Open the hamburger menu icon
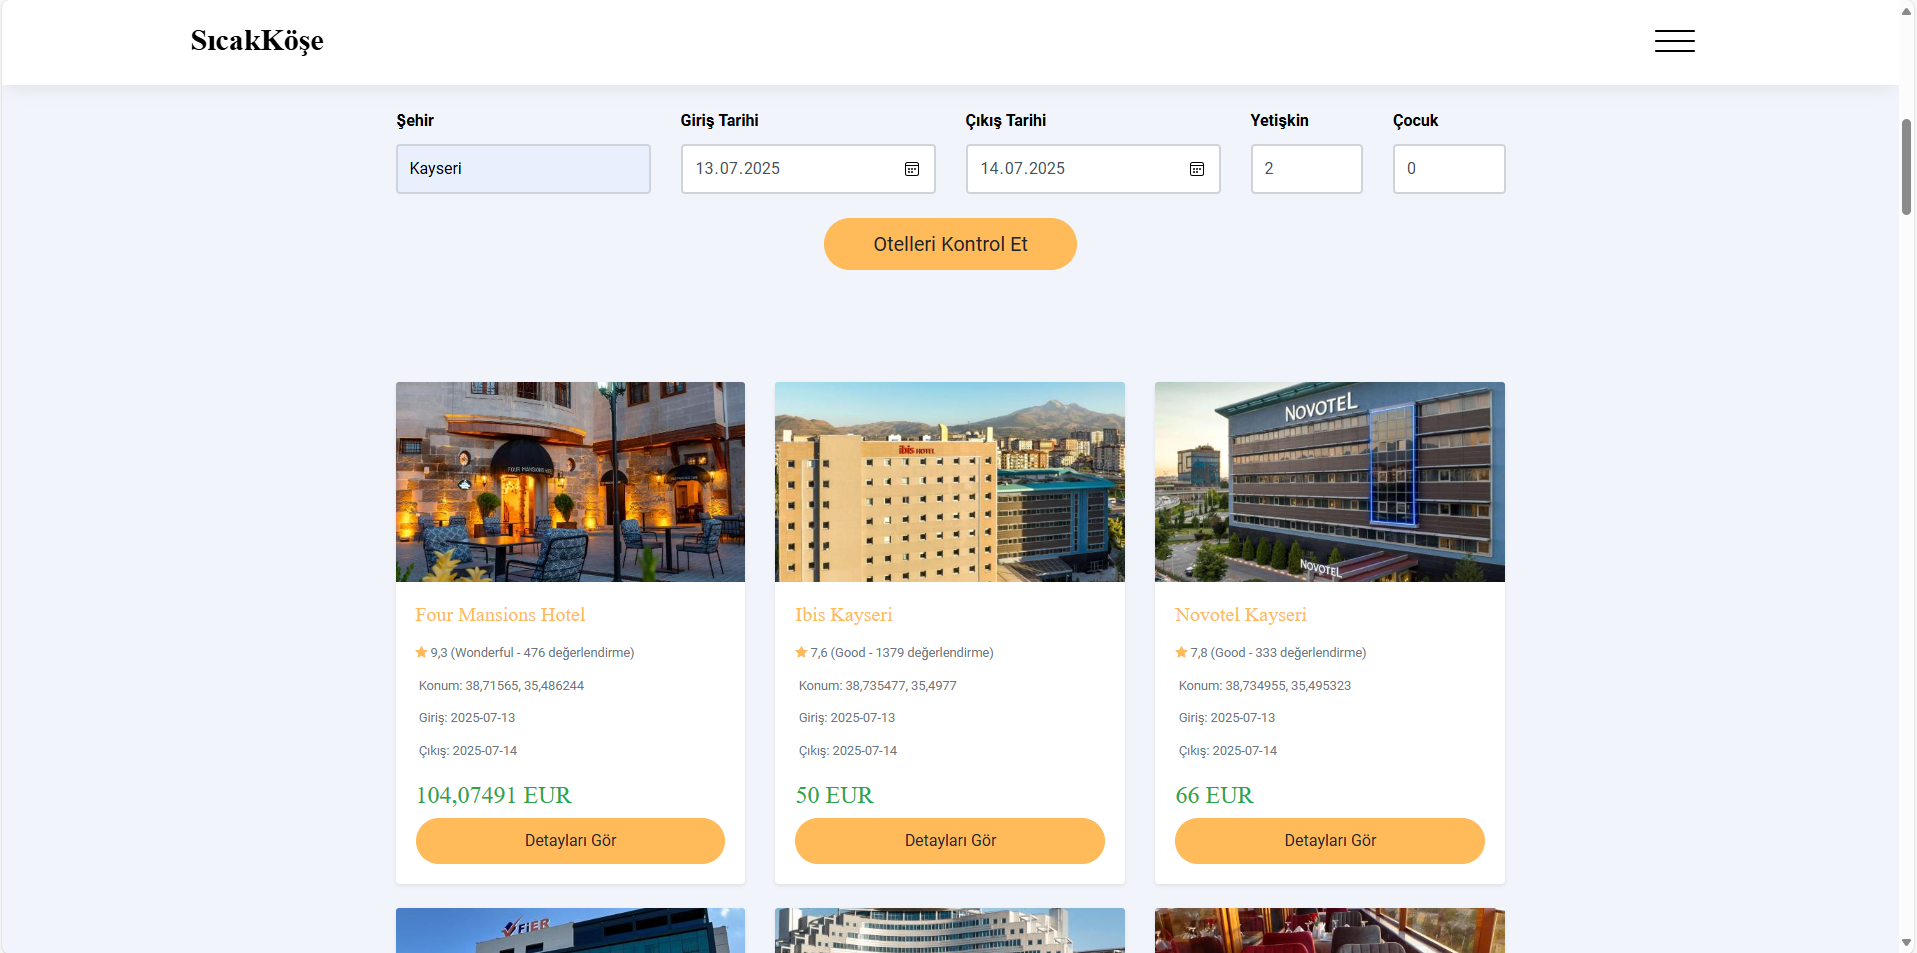1917x953 pixels. (1674, 41)
